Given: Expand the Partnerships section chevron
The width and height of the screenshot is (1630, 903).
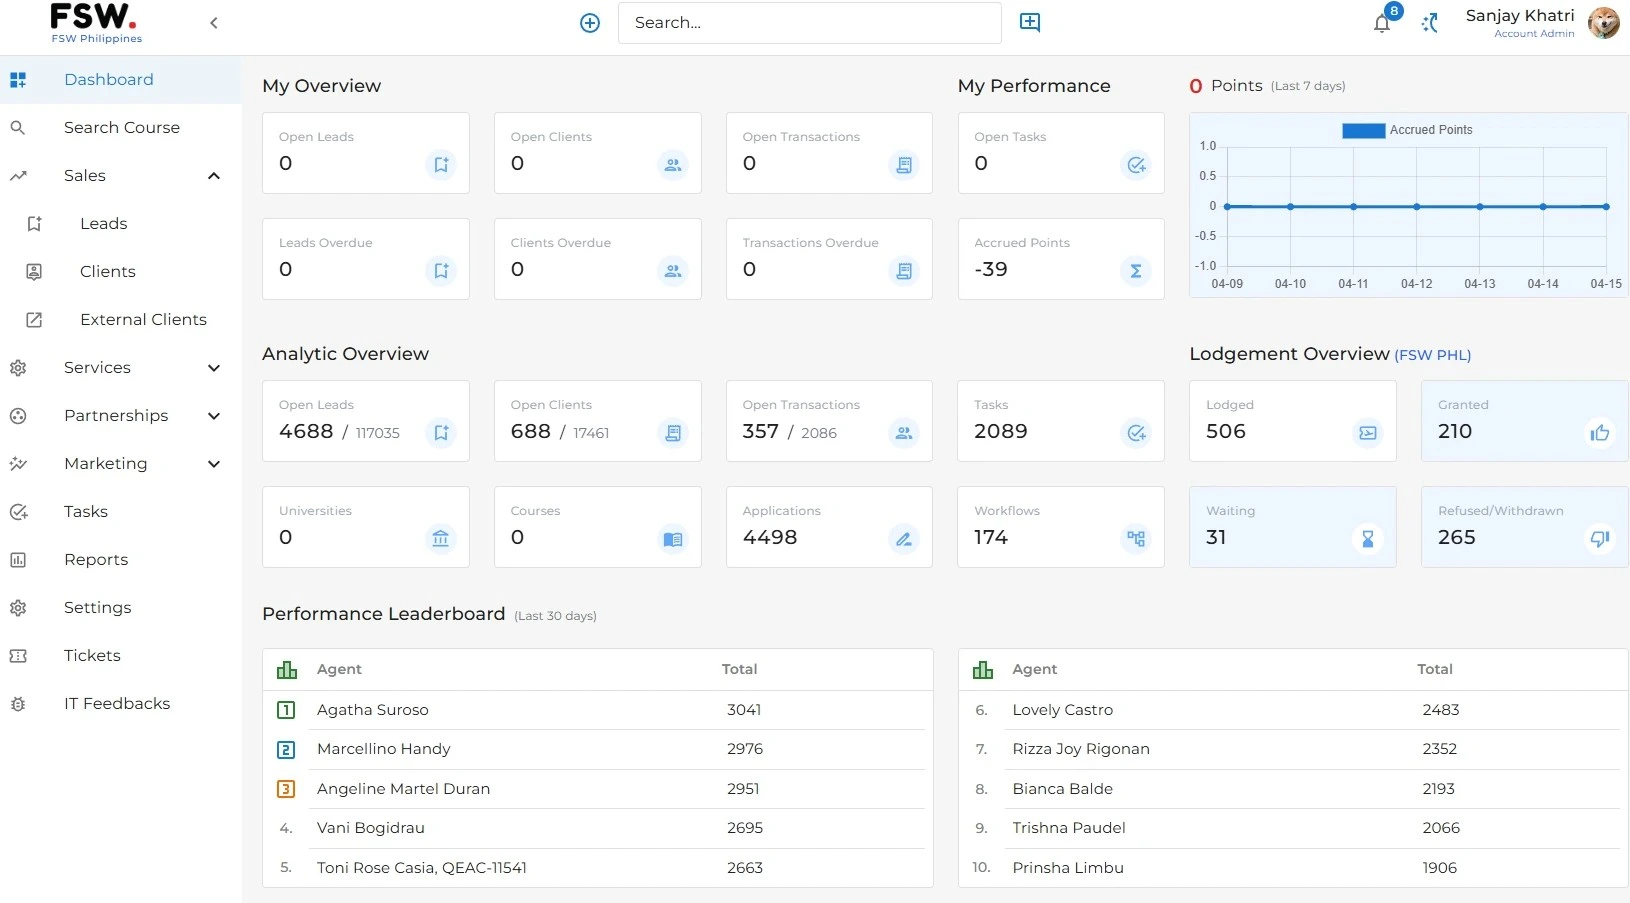Looking at the screenshot, I should 213,416.
